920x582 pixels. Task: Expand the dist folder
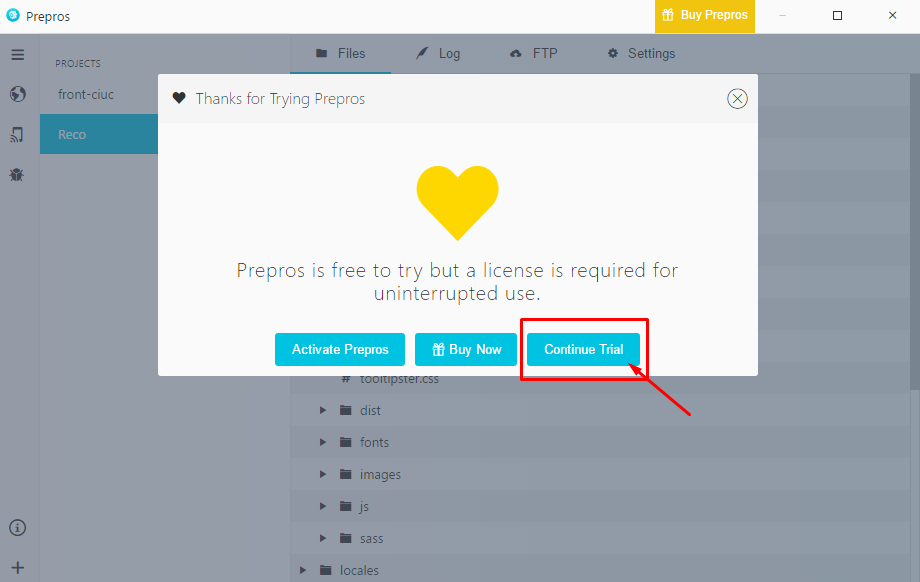pyautogui.click(x=323, y=410)
